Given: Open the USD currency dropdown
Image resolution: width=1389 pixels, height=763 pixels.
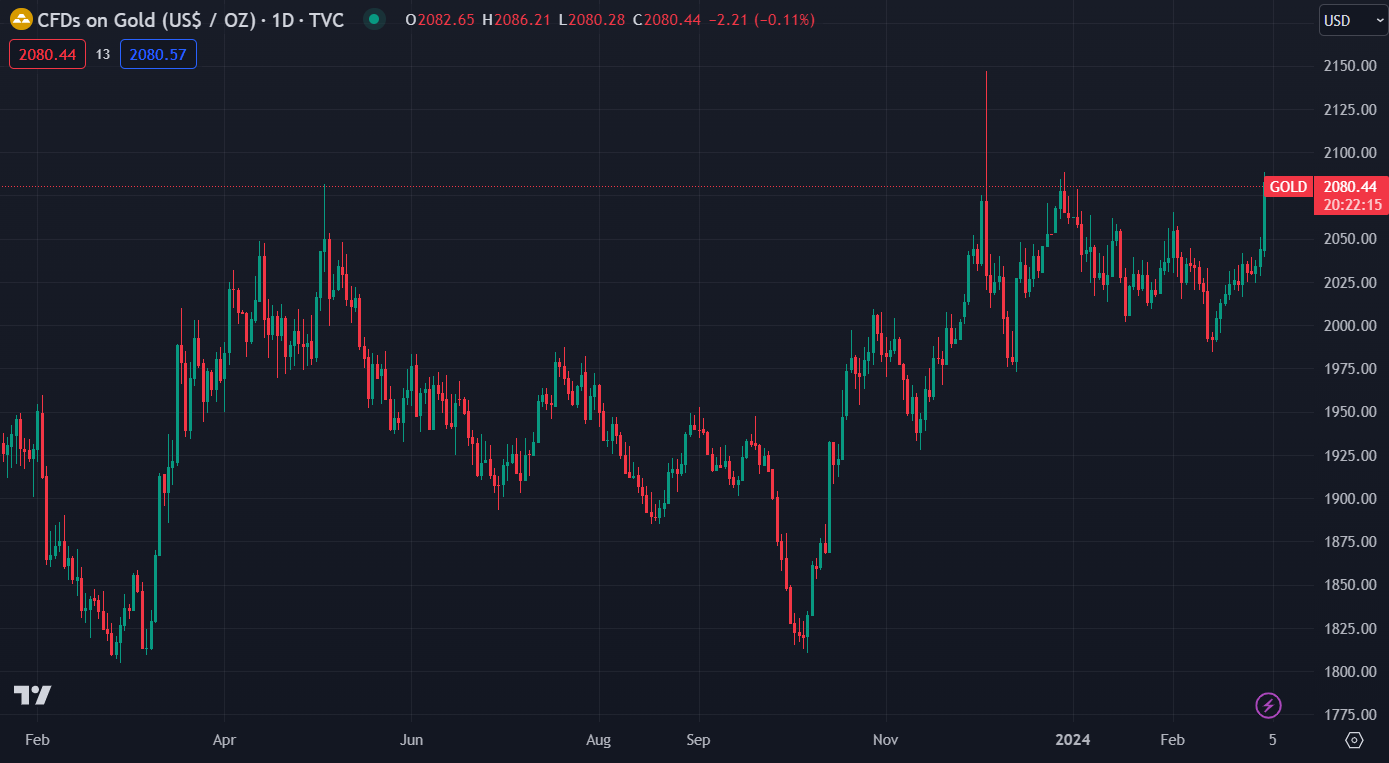Looking at the screenshot, I should [x=1354, y=20].
